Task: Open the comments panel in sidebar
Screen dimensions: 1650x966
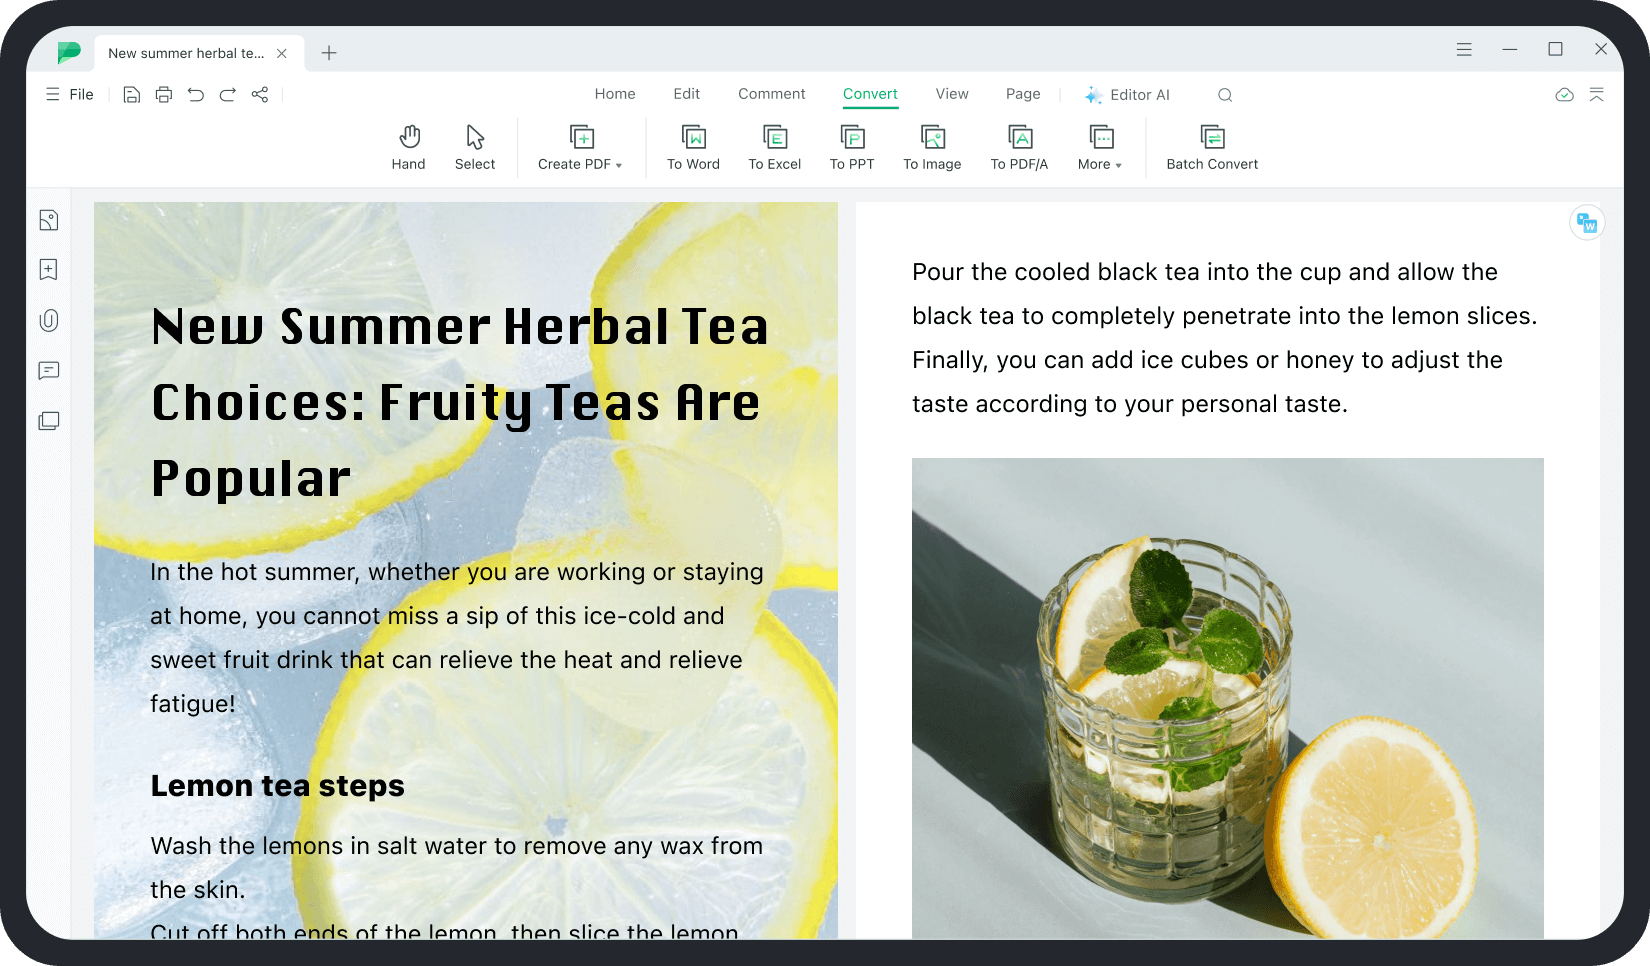Action: click(49, 371)
